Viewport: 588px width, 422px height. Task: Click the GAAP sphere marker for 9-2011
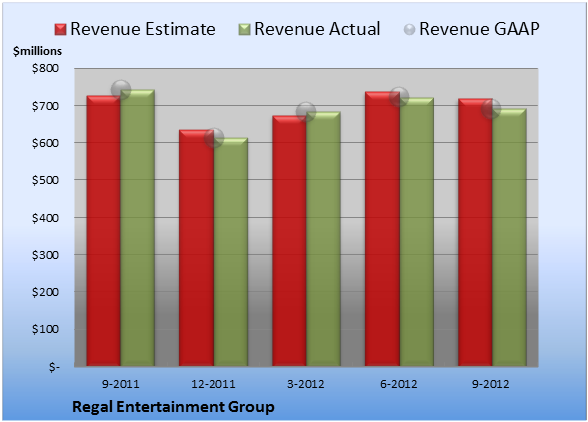(121, 90)
